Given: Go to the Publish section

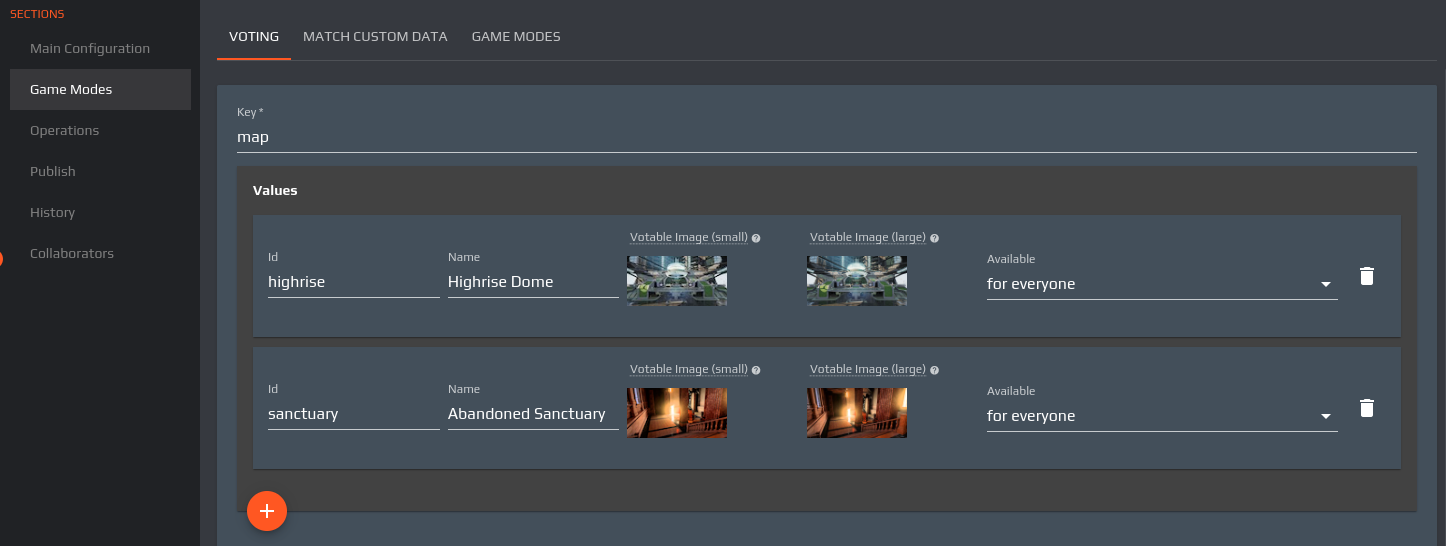Looking at the screenshot, I should coord(53,172).
